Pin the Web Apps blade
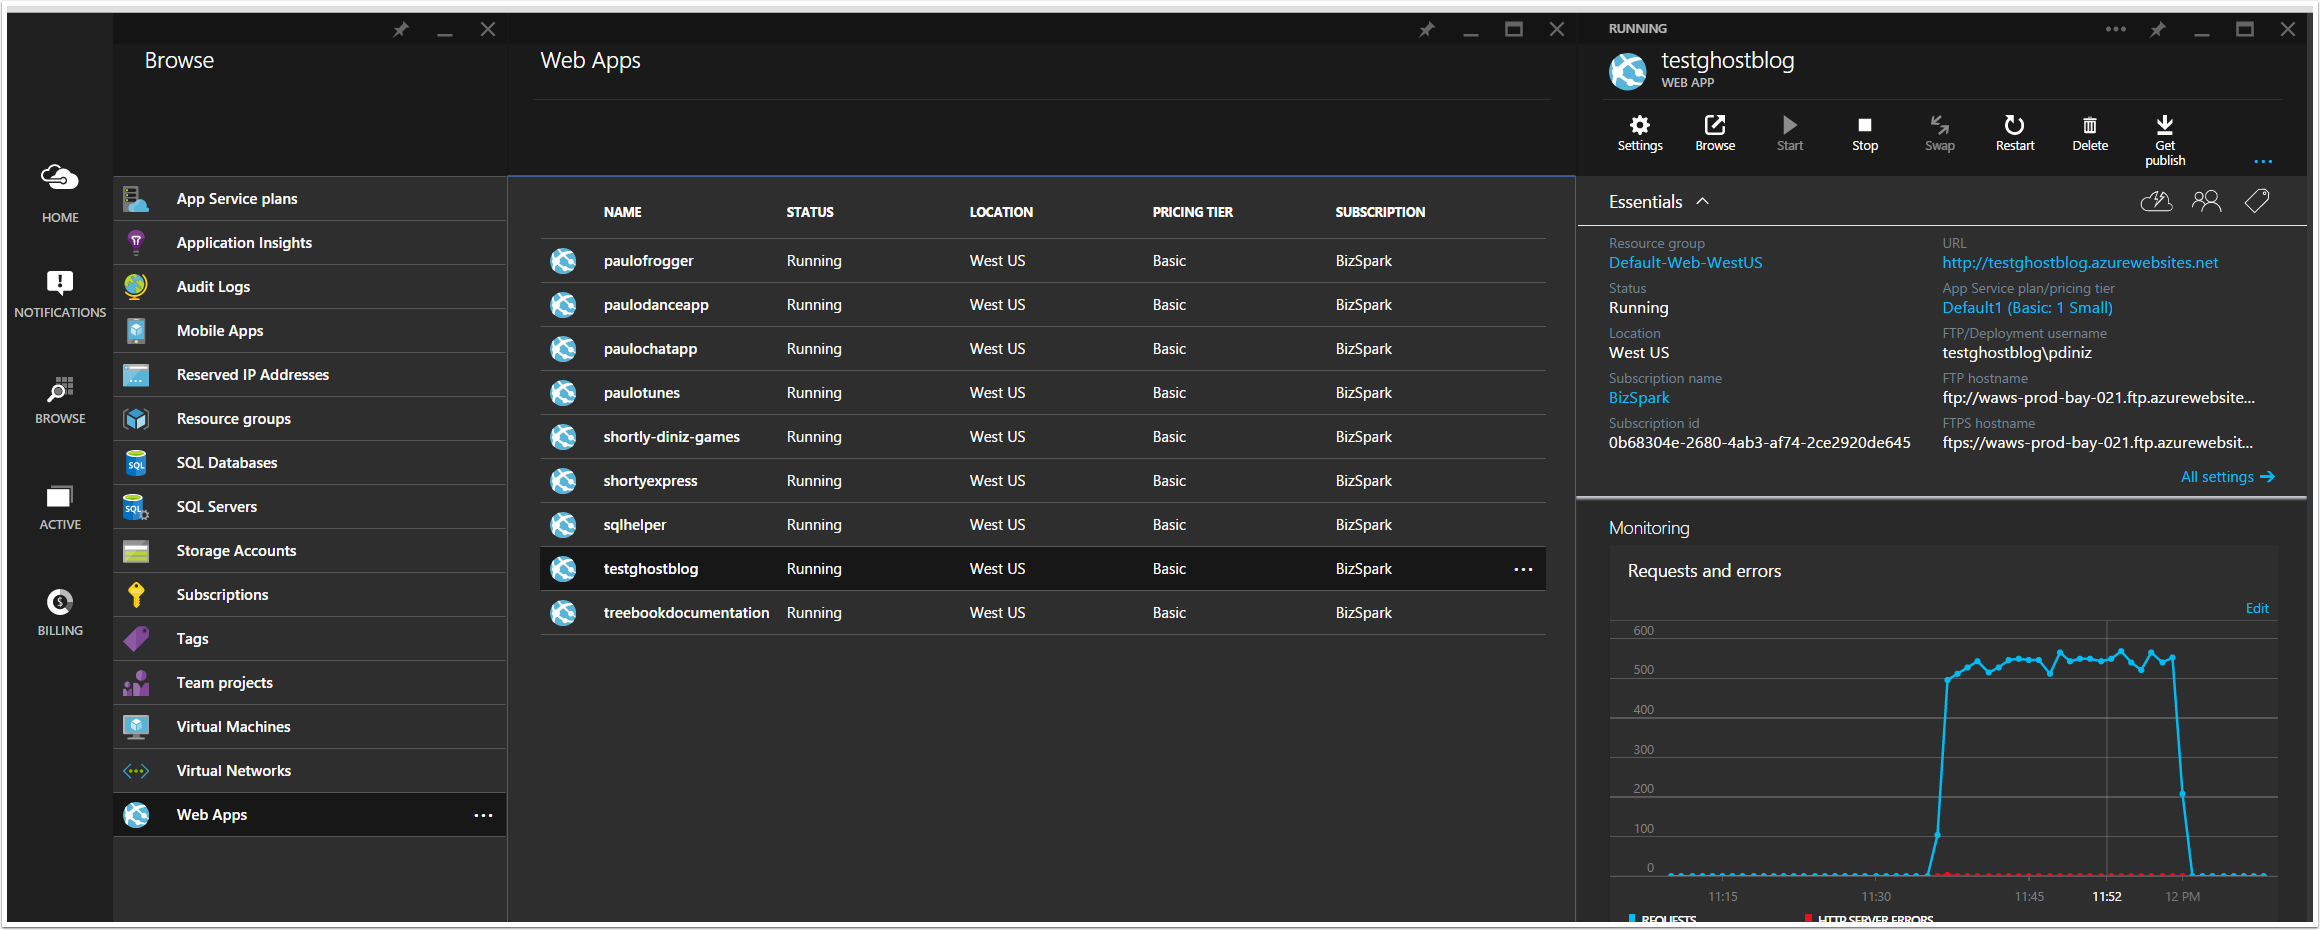The width and height of the screenshot is (2320, 930). click(x=1427, y=30)
